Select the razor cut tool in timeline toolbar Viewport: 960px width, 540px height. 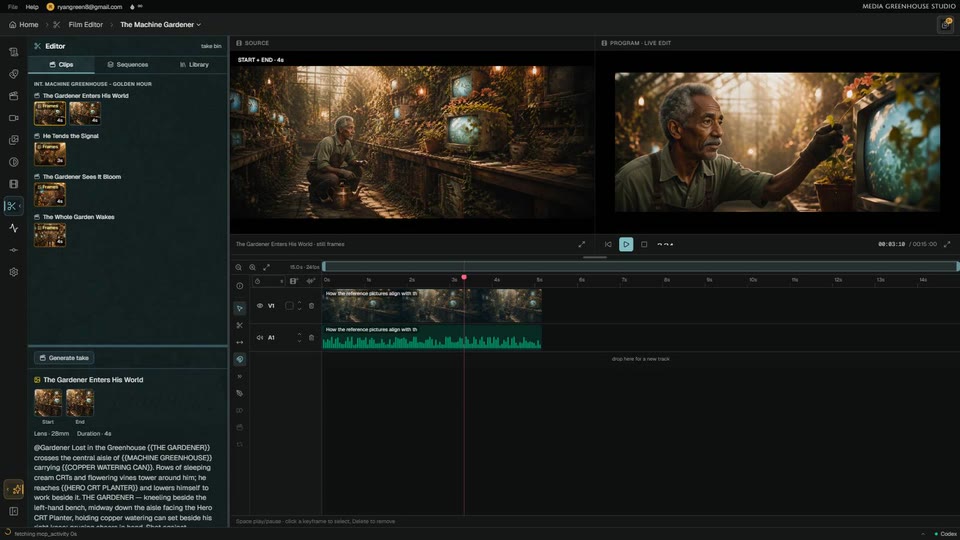(239, 325)
